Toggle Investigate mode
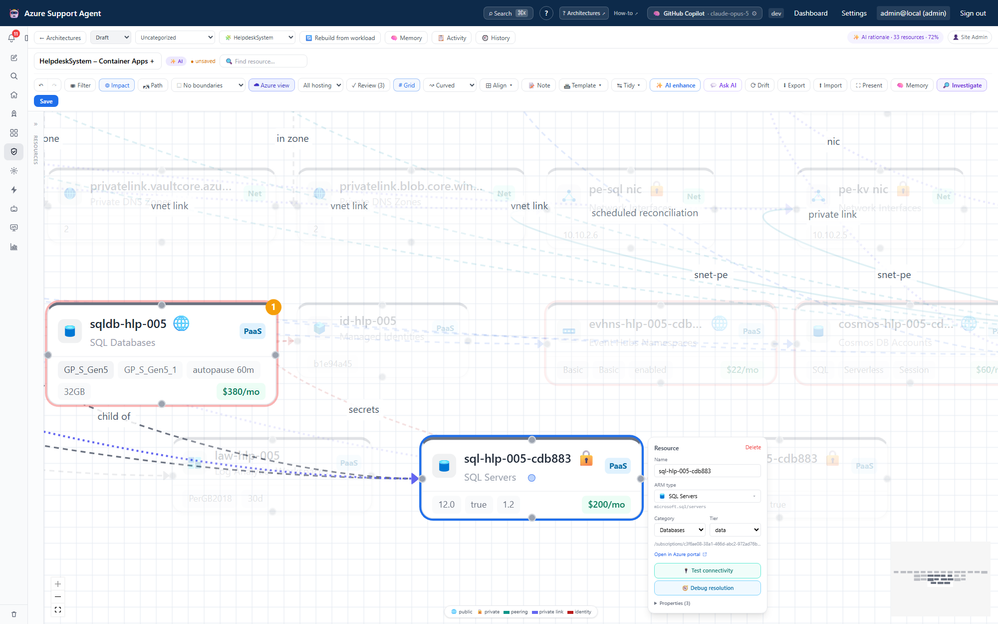The width and height of the screenshot is (998, 624). (x=962, y=85)
